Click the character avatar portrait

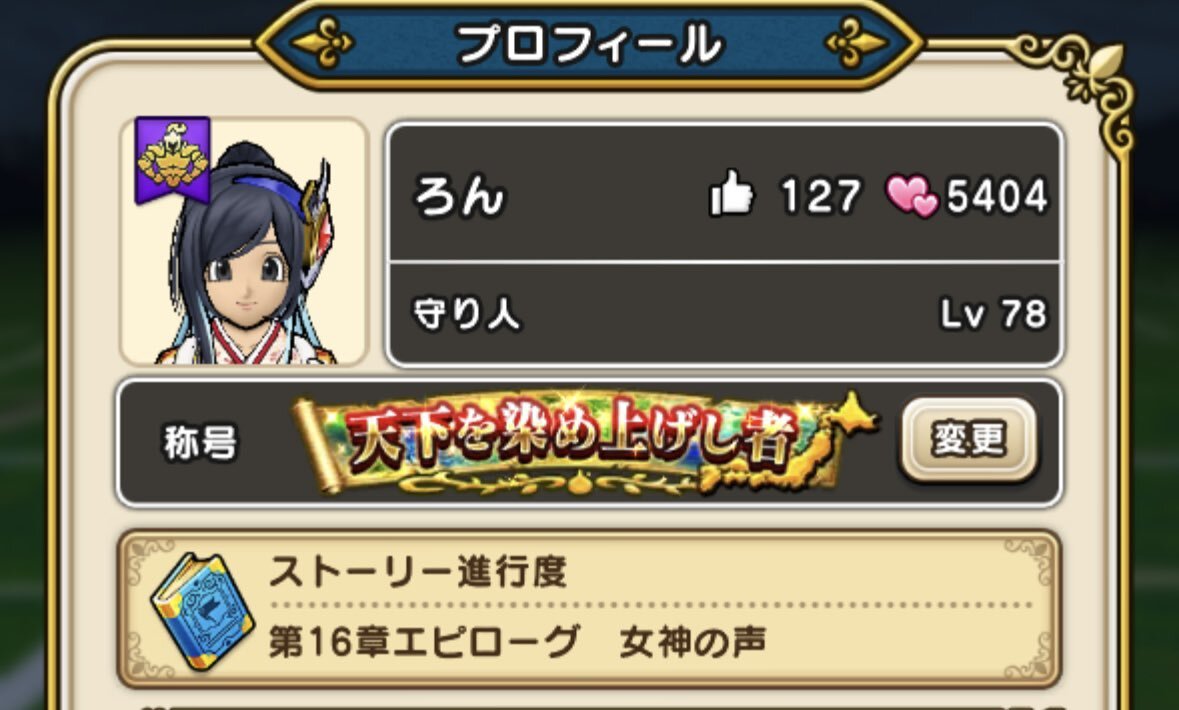244,241
